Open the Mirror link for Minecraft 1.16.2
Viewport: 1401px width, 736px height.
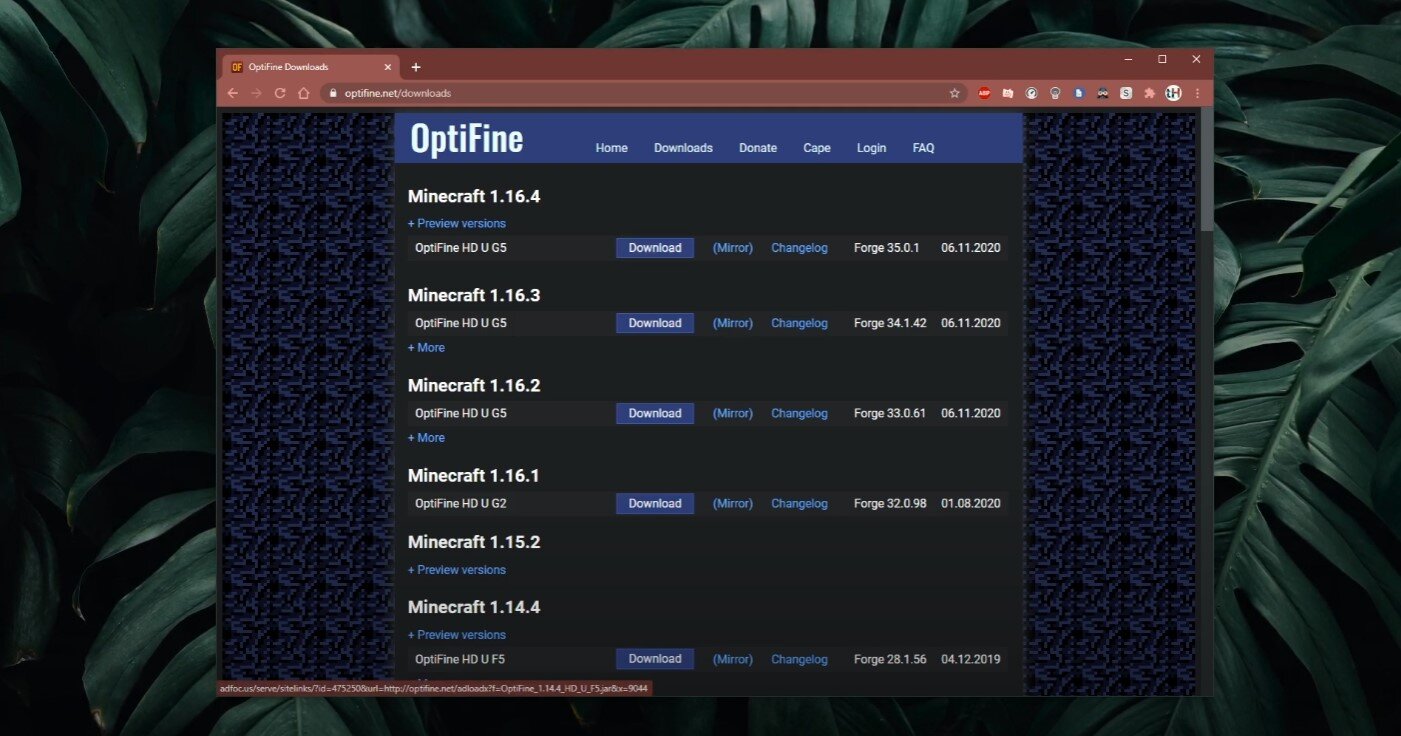(x=733, y=413)
